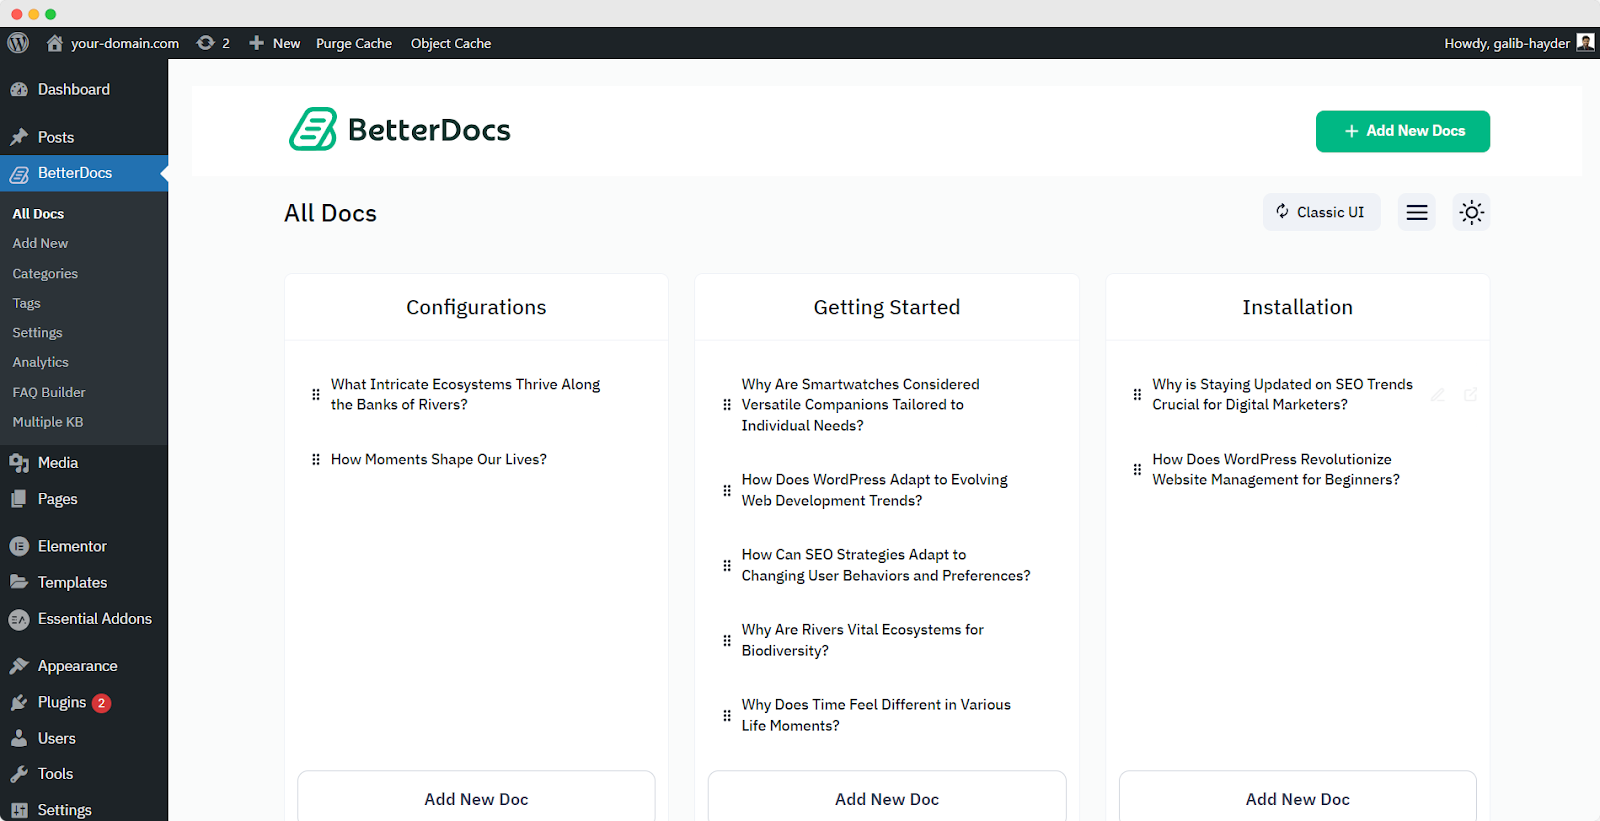Click the Essential Addons sidebar icon
1600x821 pixels.
point(19,620)
